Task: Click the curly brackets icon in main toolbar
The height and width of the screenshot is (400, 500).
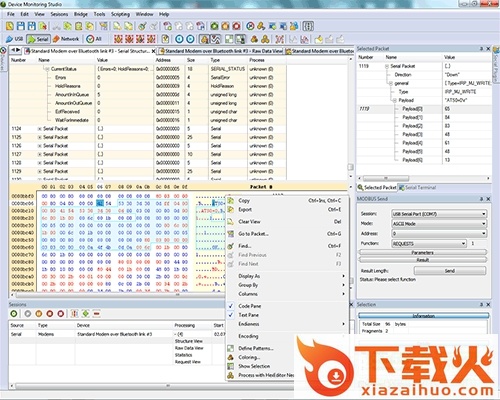Action: (308, 26)
